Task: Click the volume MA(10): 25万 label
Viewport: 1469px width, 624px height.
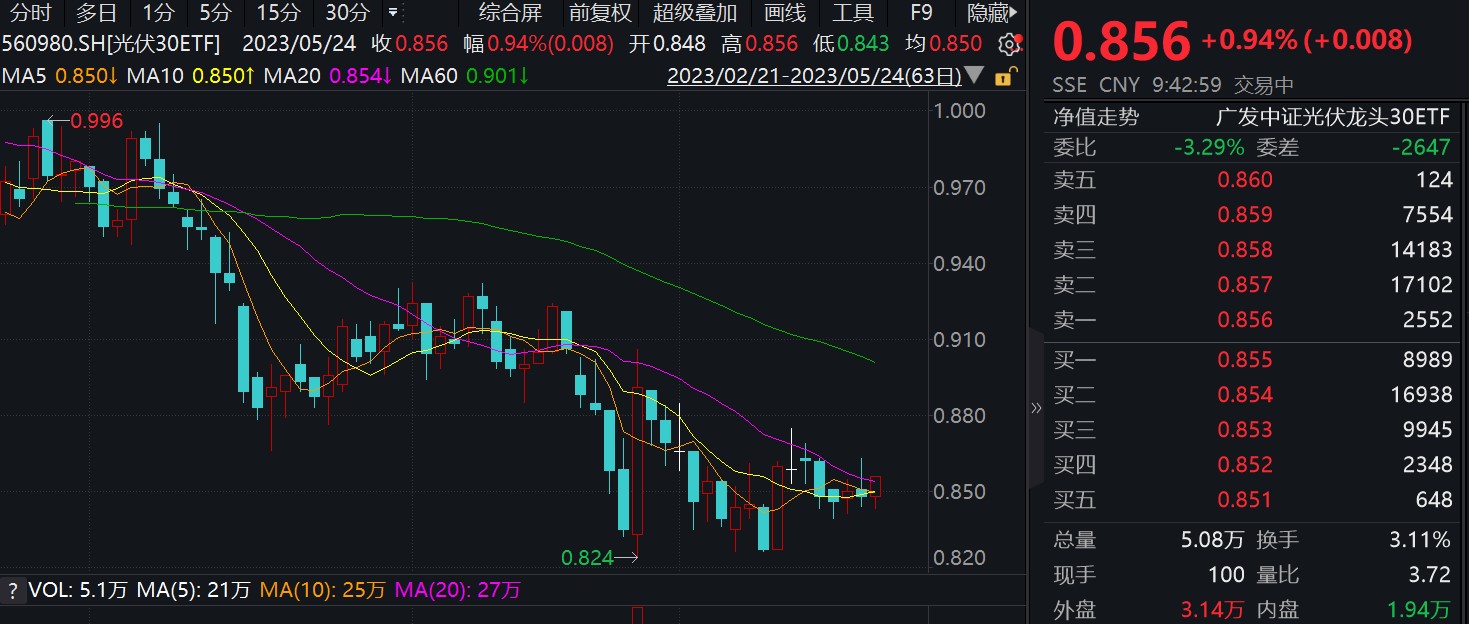Action: [x=322, y=590]
